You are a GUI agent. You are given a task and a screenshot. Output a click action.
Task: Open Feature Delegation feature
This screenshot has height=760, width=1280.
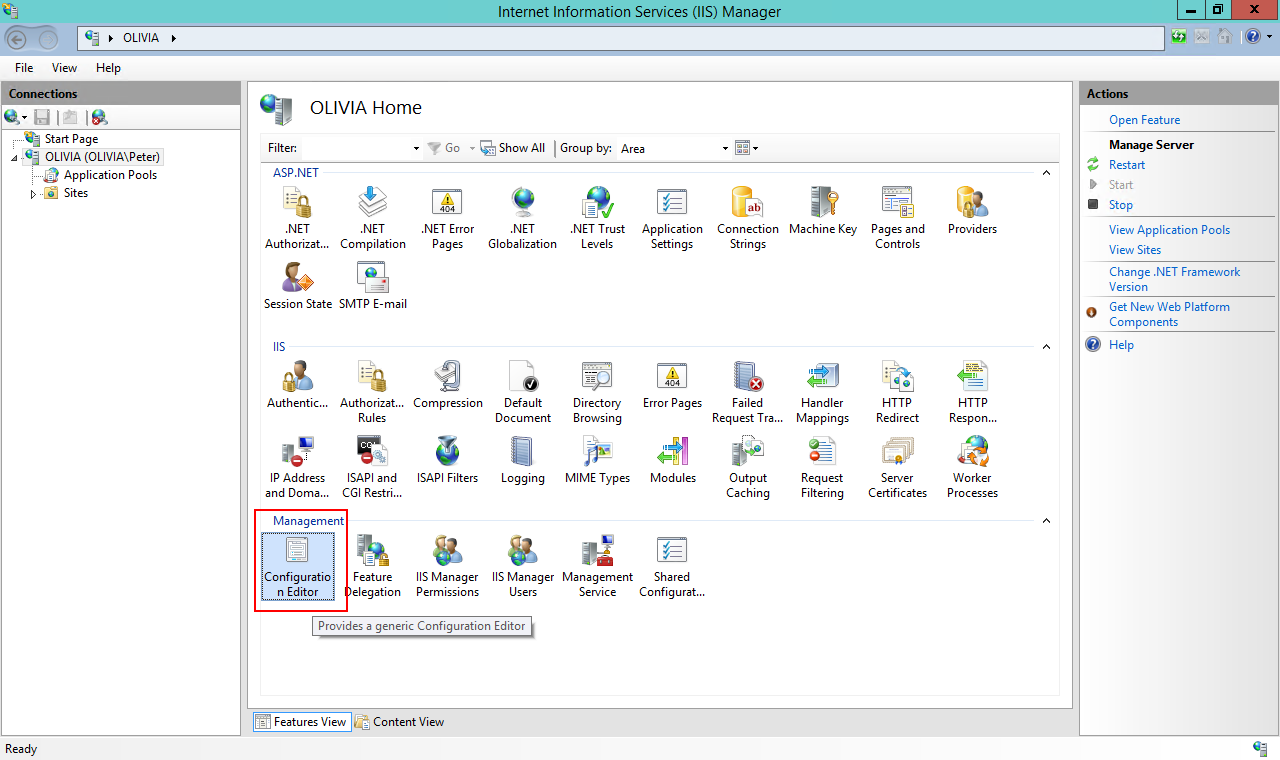point(372,566)
